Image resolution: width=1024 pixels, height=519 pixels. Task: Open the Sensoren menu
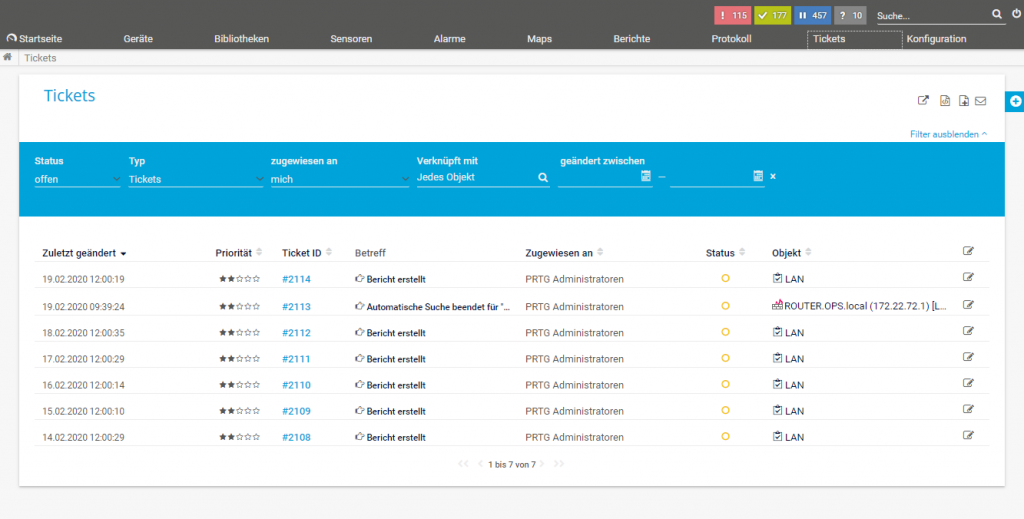351,39
